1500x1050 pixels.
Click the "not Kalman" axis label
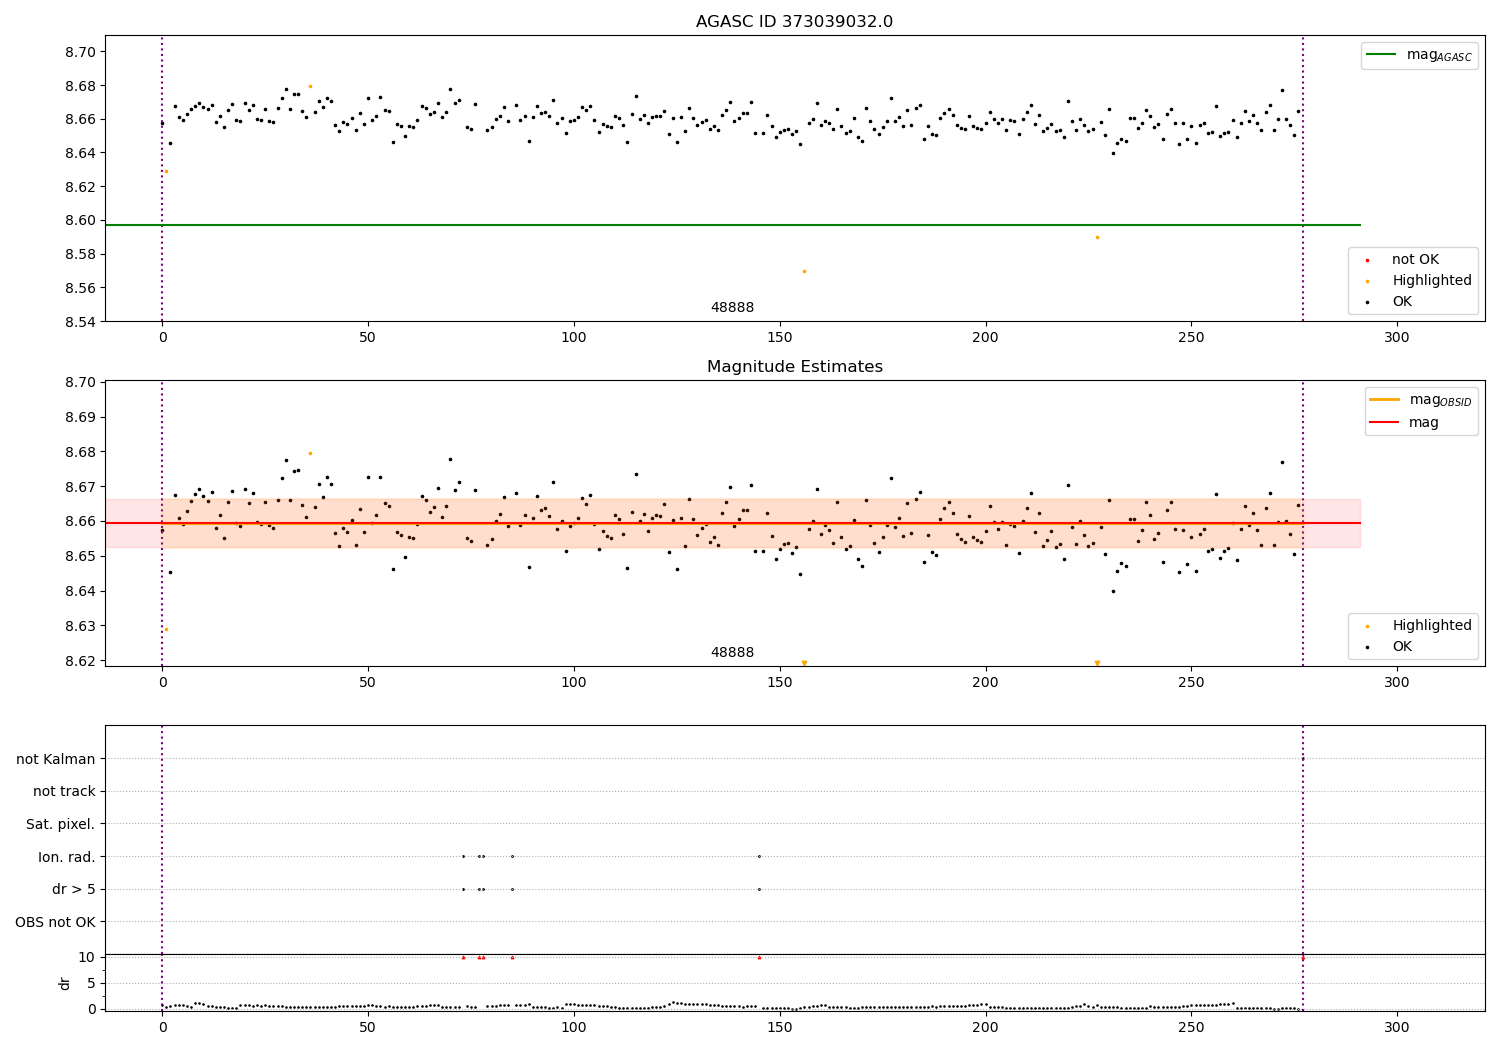pyautogui.click(x=56, y=760)
